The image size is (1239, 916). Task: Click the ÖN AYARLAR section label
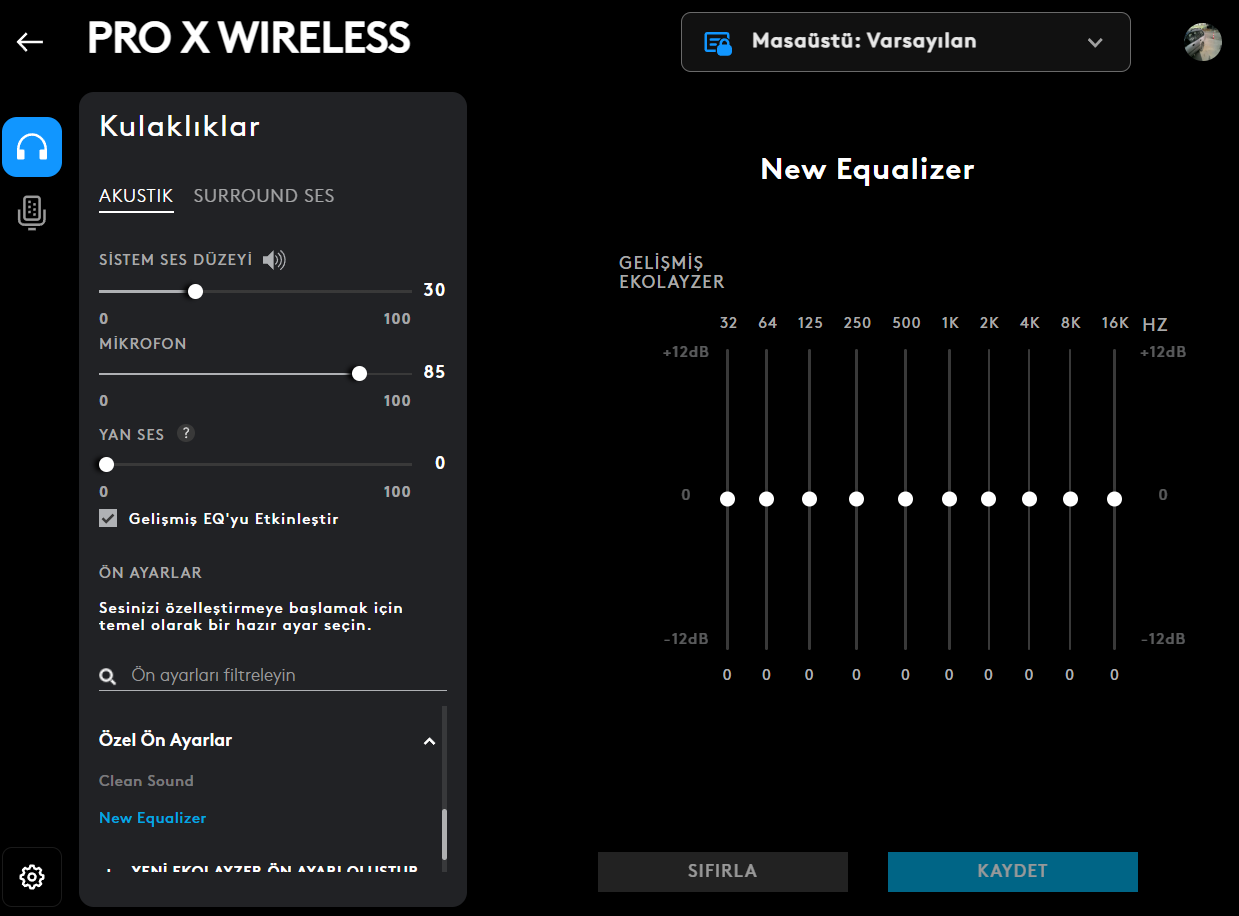[x=150, y=573]
